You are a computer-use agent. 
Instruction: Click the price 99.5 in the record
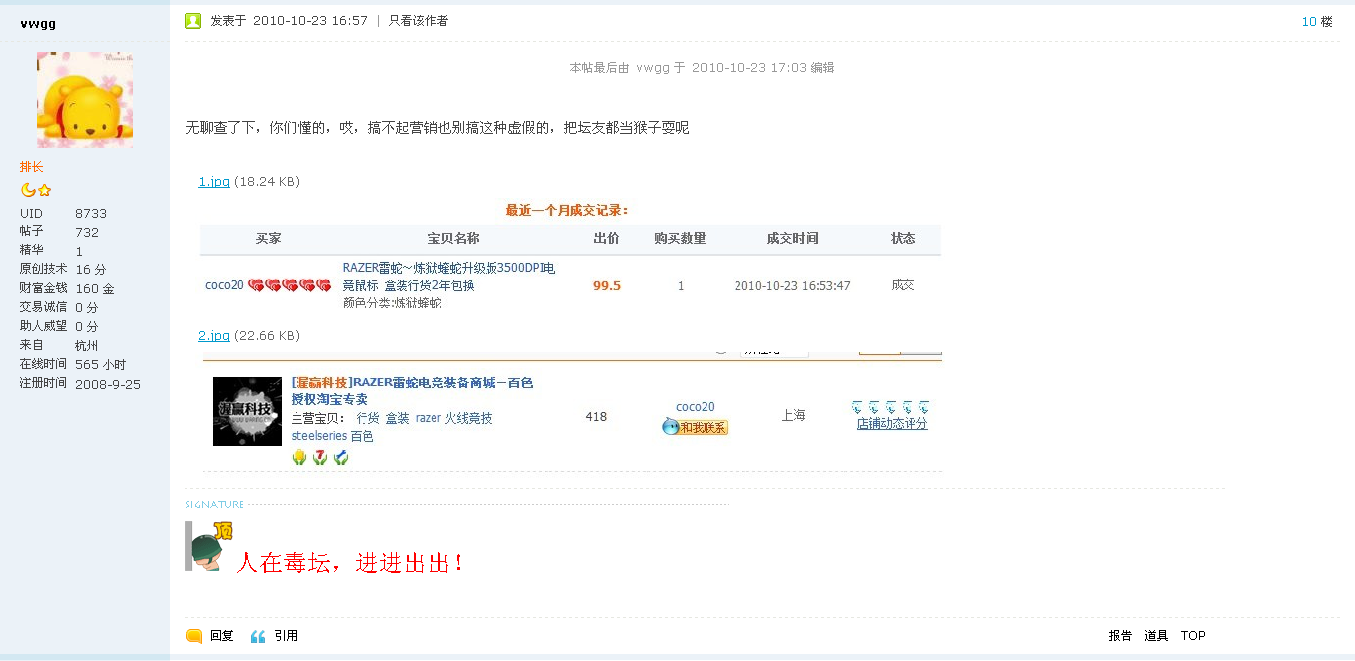click(x=607, y=285)
